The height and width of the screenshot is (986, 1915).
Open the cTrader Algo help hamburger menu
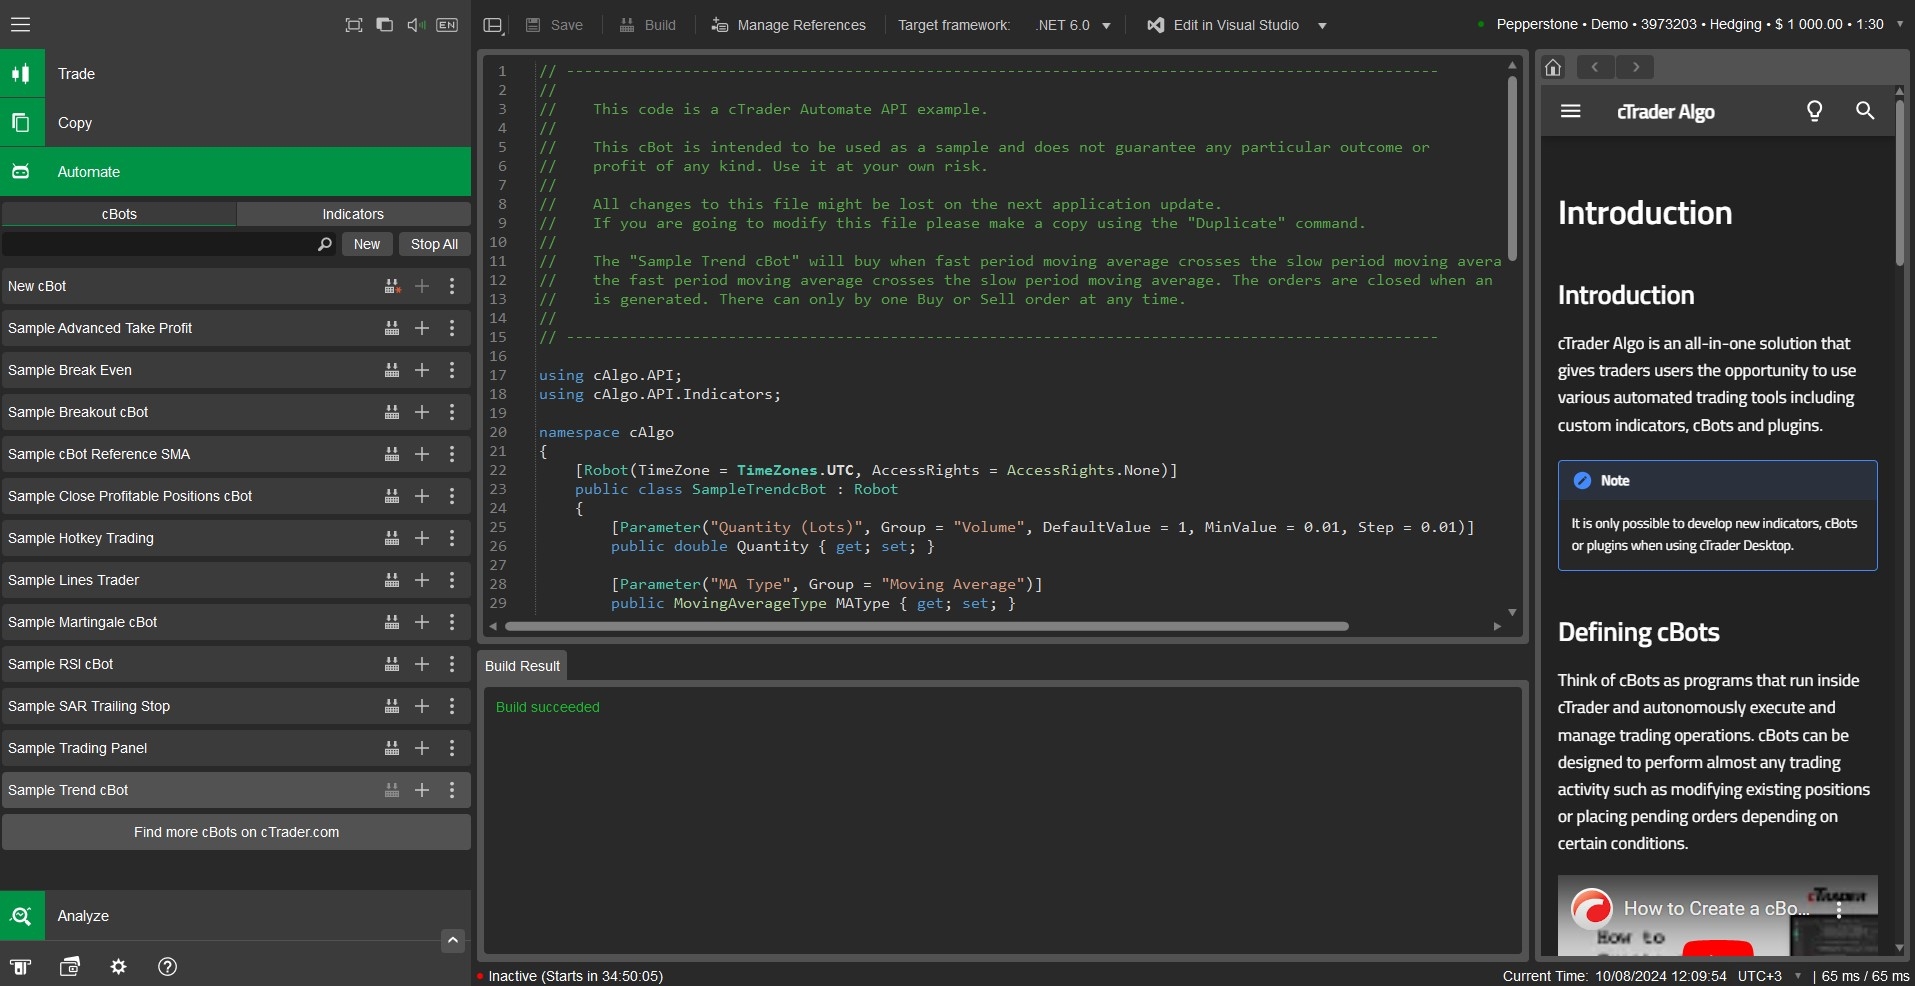(x=1571, y=111)
